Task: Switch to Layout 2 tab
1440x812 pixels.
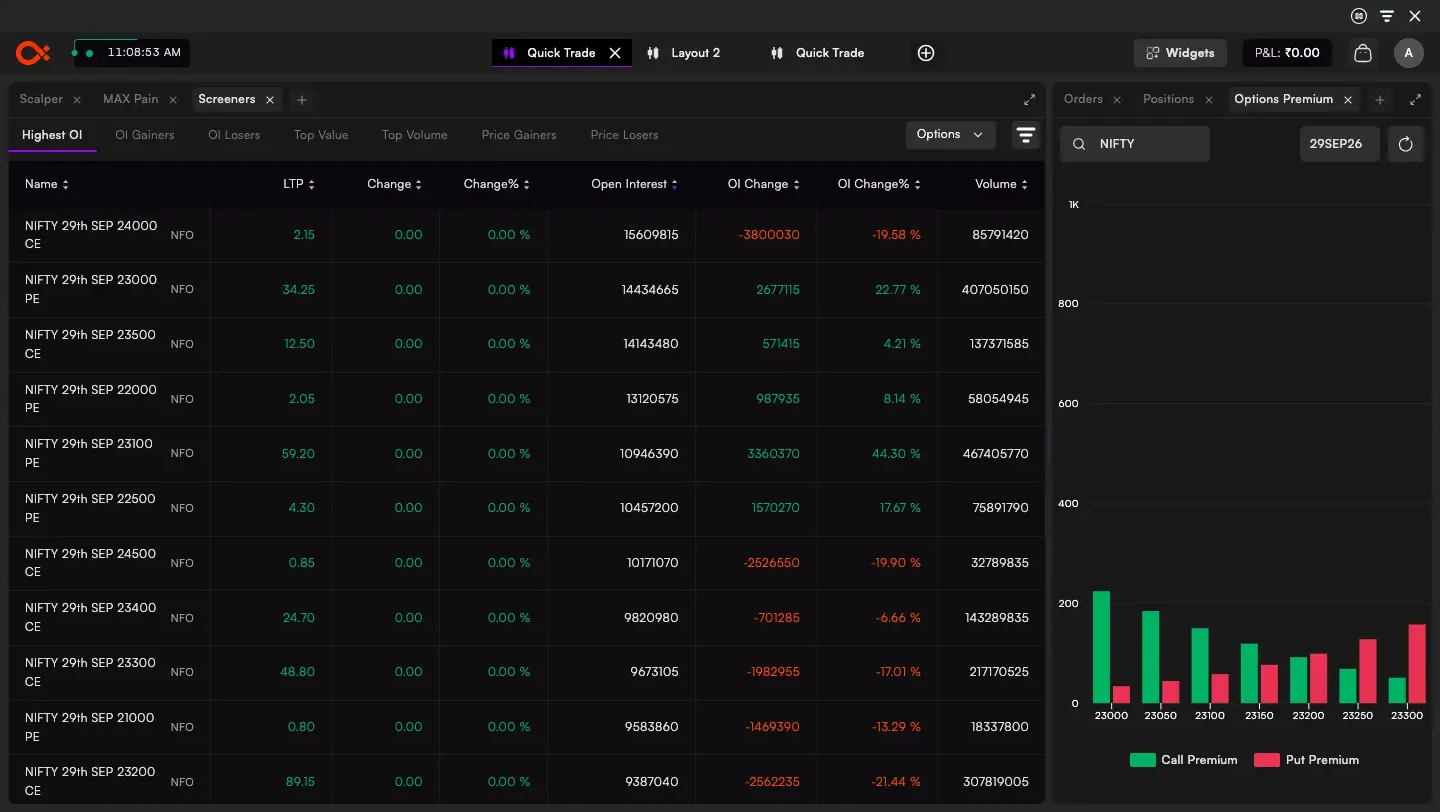Action: pyautogui.click(x=684, y=53)
